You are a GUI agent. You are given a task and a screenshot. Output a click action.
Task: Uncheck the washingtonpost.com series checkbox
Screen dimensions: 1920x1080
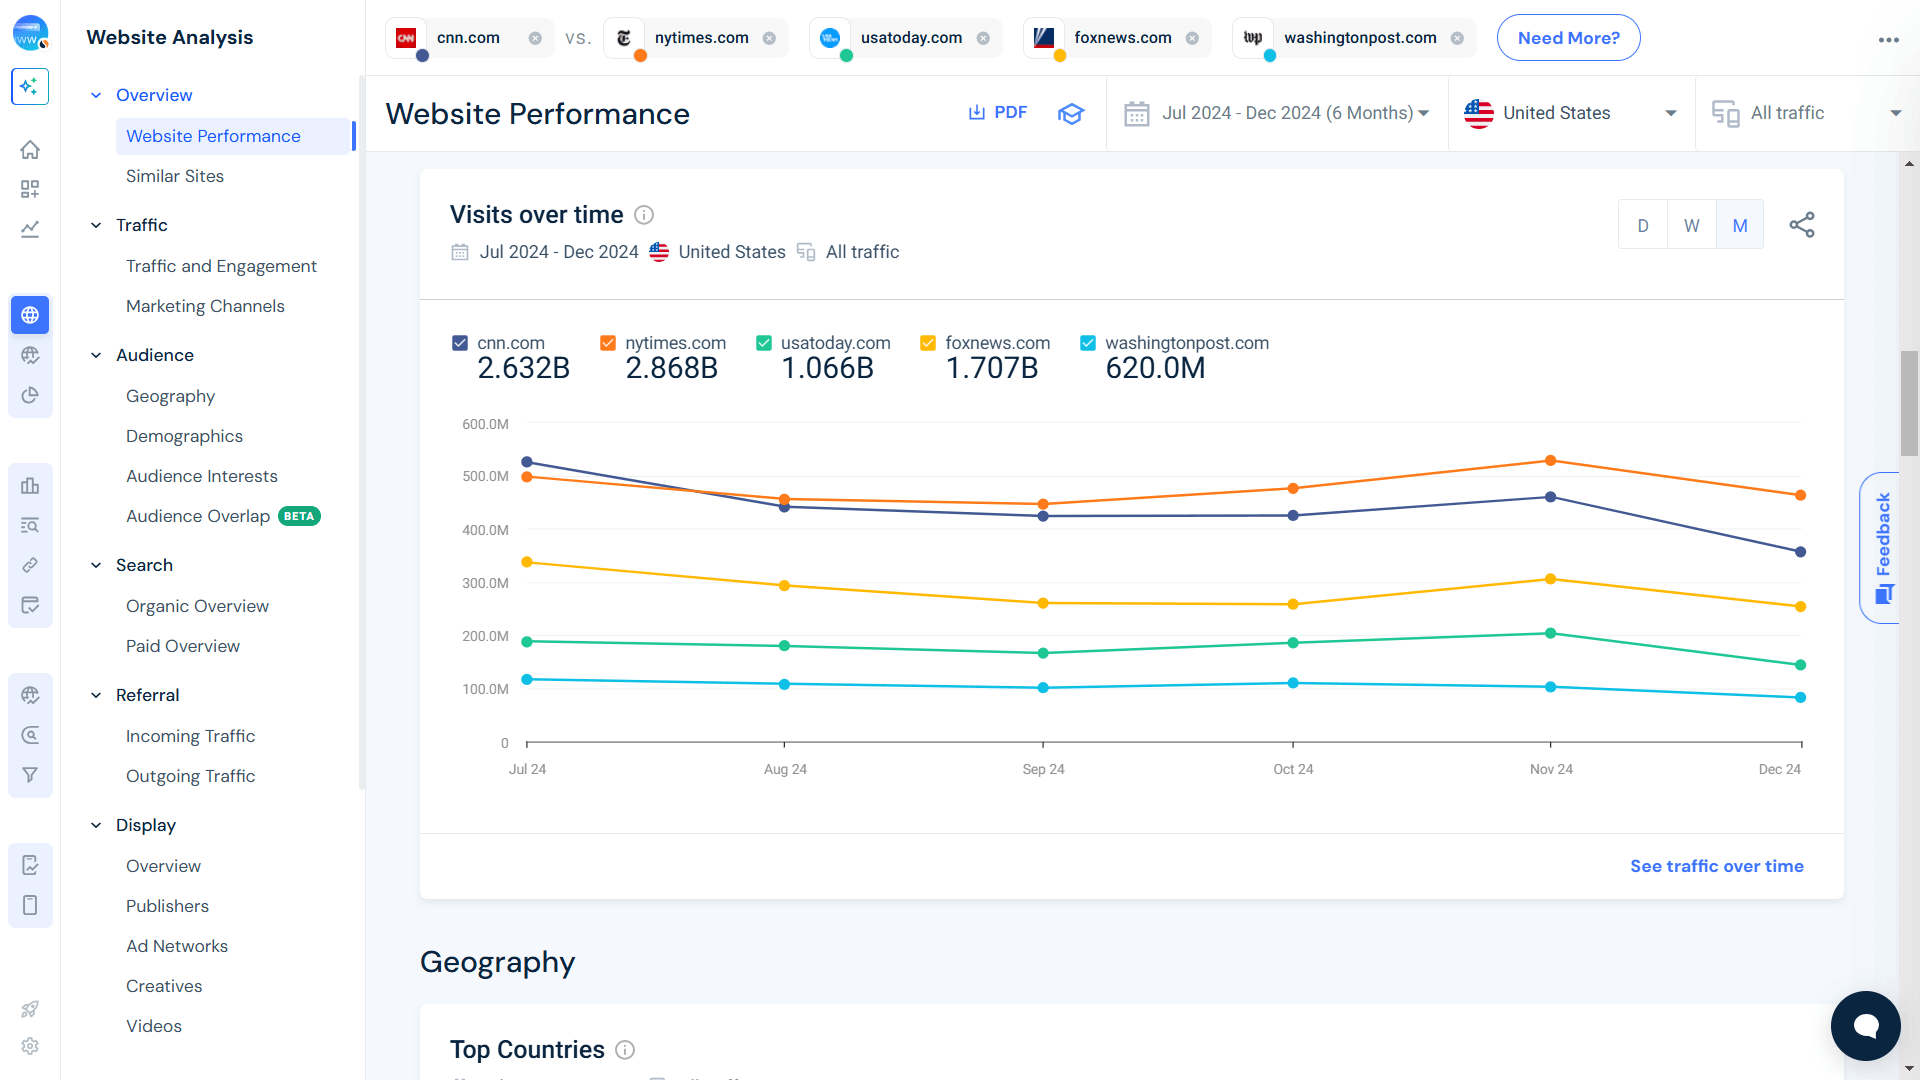1088,343
